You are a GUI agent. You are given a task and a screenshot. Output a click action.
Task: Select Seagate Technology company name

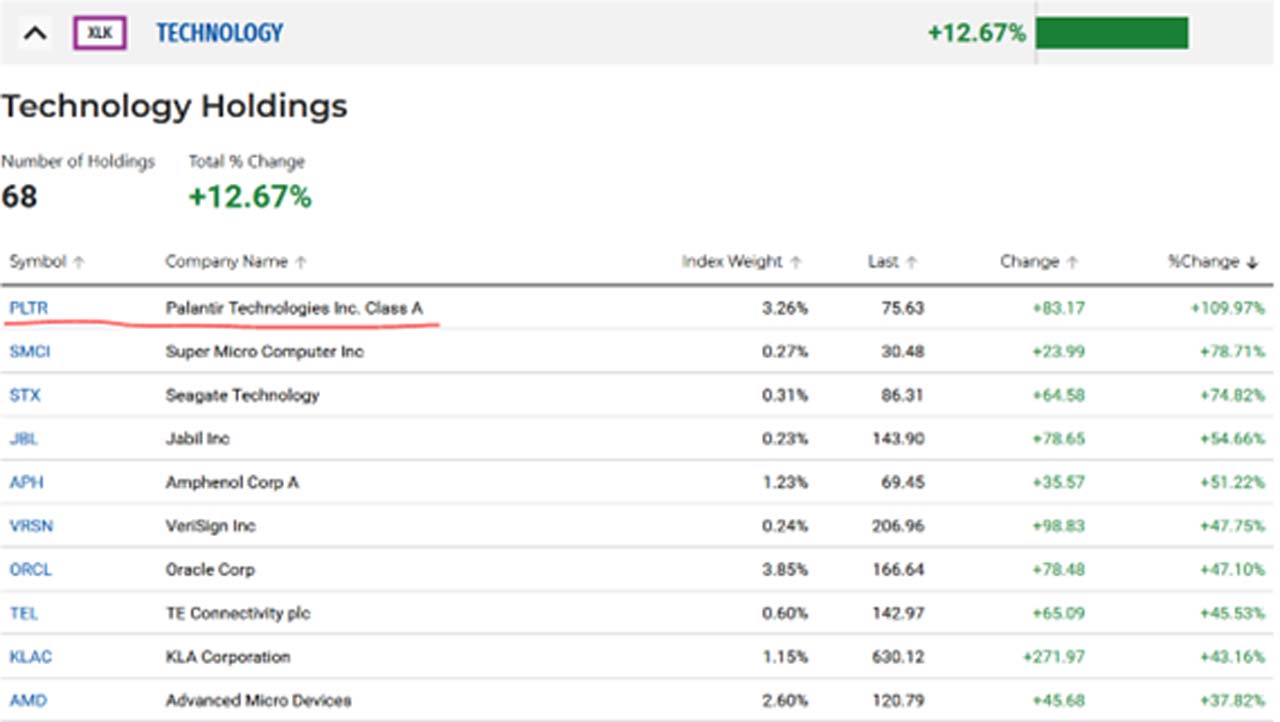point(242,395)
